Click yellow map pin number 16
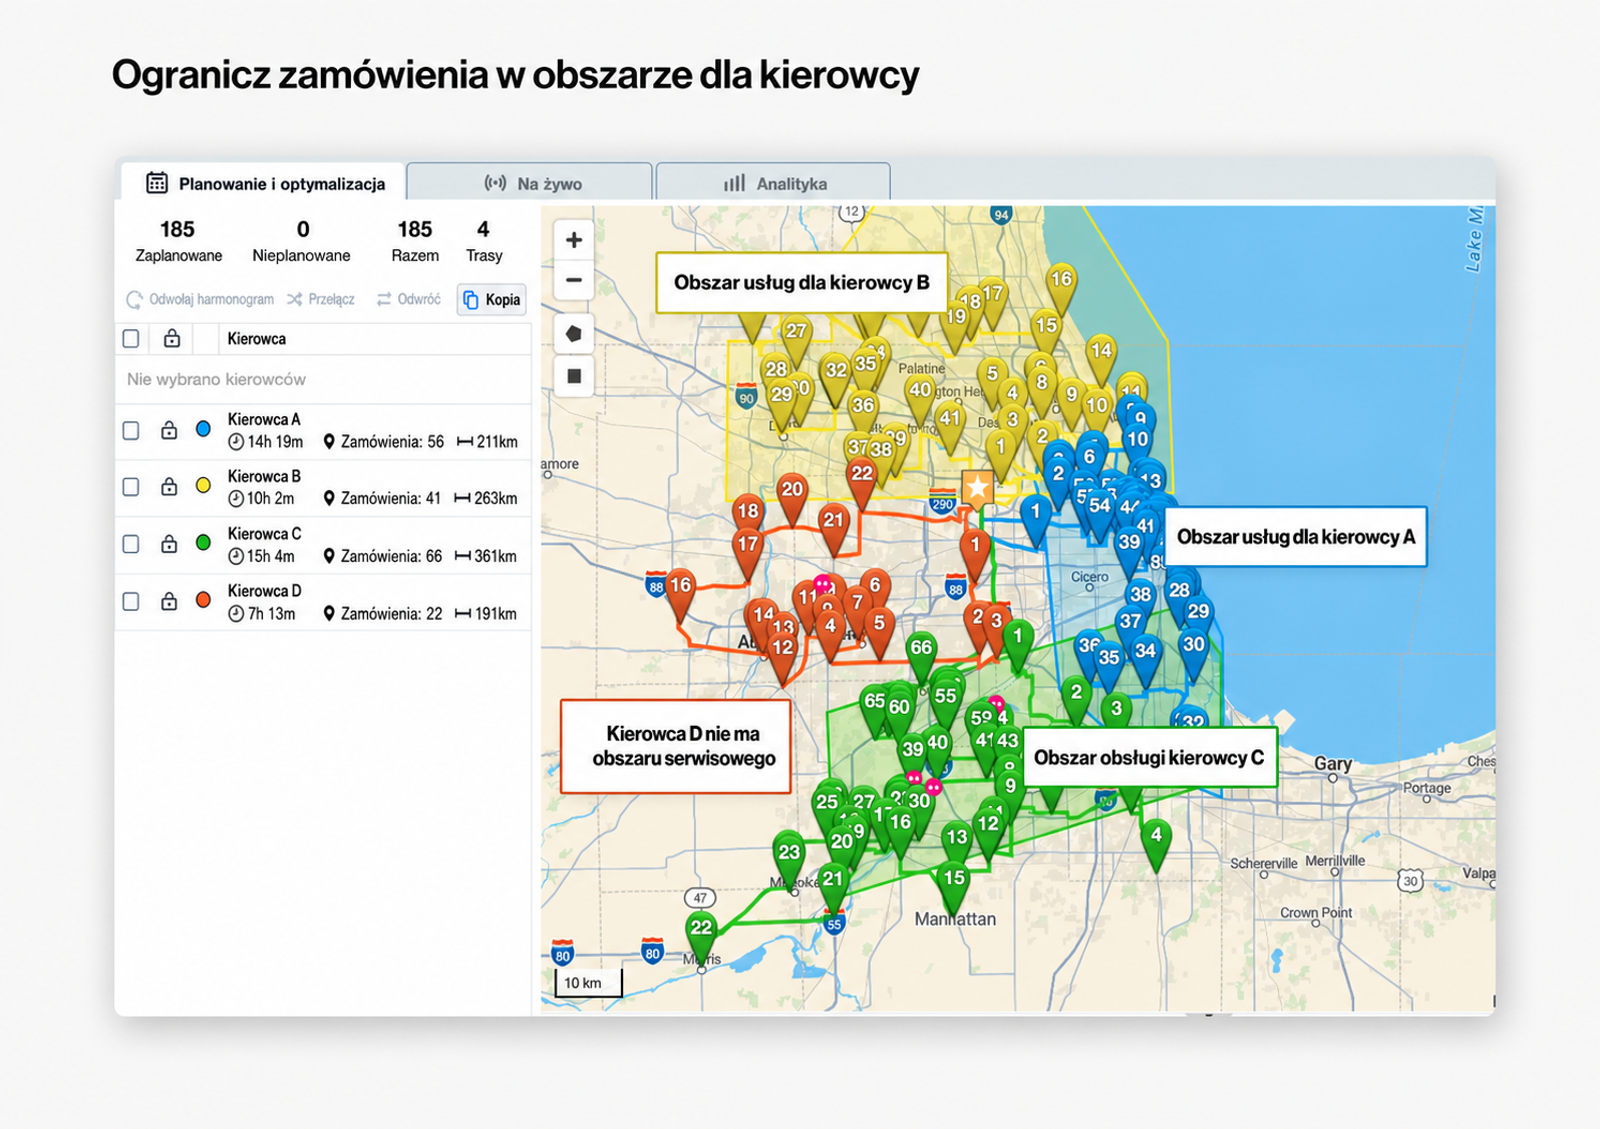This screenshot has height=1129, width=1600. (1061, 285)
